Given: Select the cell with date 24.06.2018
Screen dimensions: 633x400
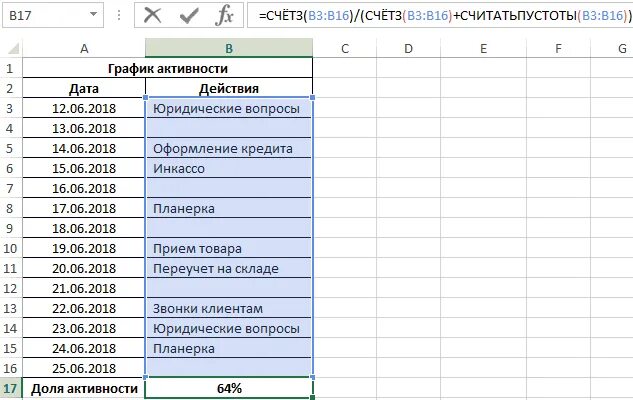Looking at the screenshot, I should coord(84,348).
